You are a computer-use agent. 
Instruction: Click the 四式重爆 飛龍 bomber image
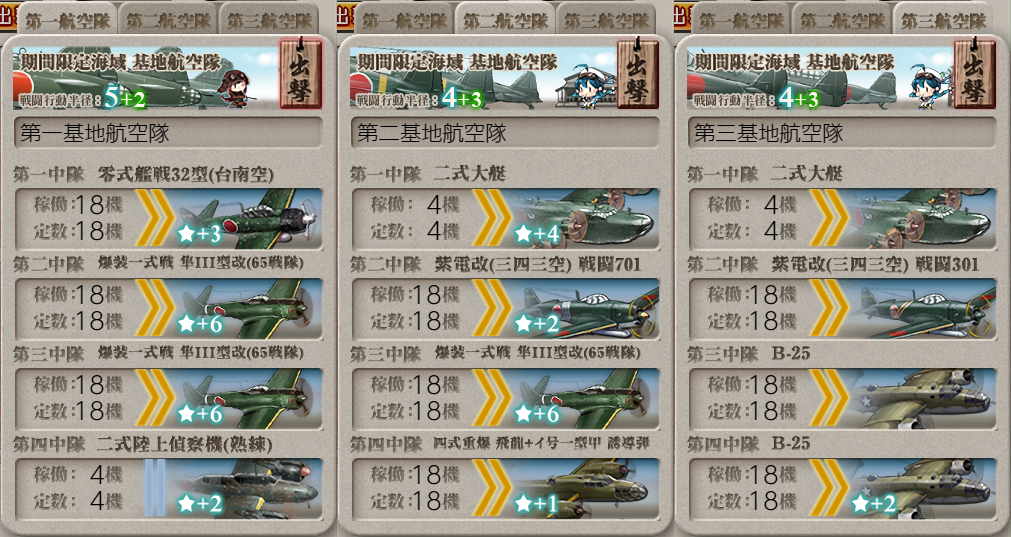pyautogui.click(x=585, y=488)
